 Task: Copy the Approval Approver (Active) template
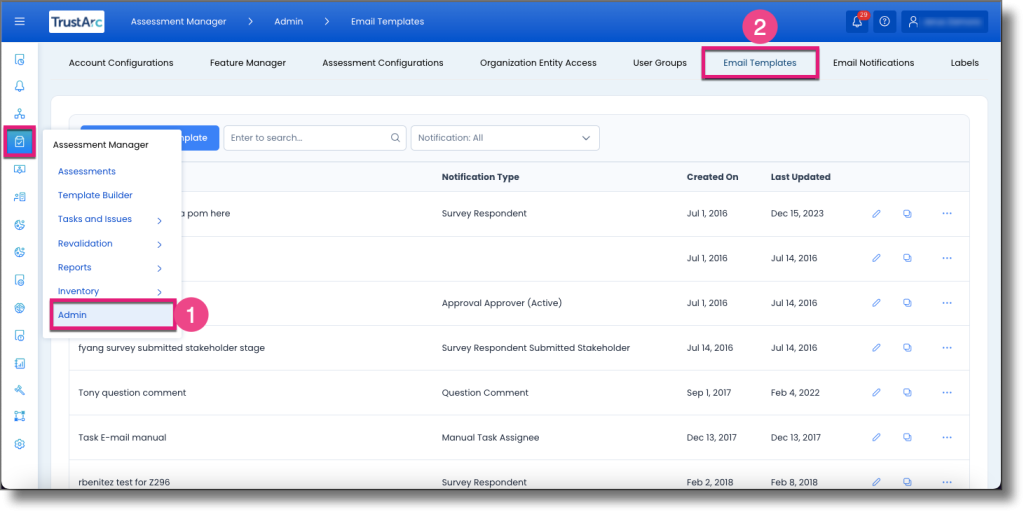click(x=907, y=303)
